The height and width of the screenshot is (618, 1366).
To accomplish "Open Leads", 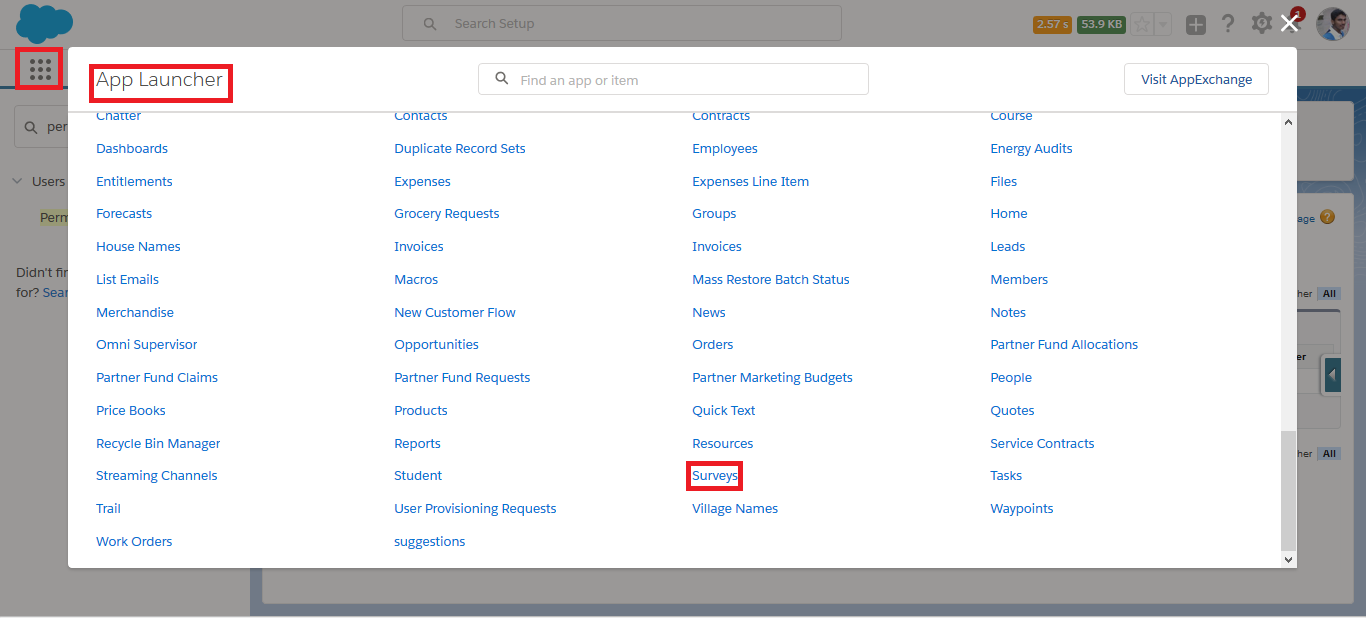I will 1008,246.
